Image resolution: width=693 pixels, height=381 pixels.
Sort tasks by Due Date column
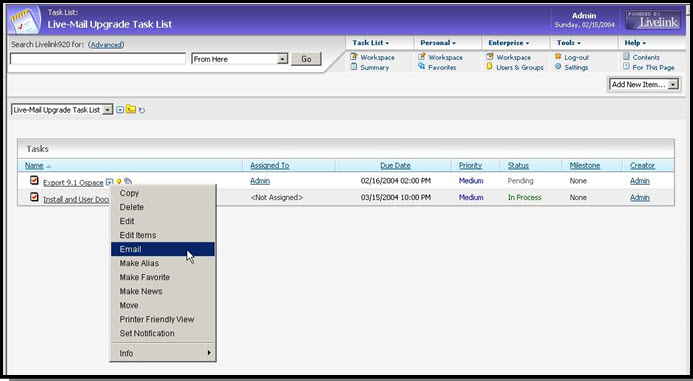pos(395,165)
